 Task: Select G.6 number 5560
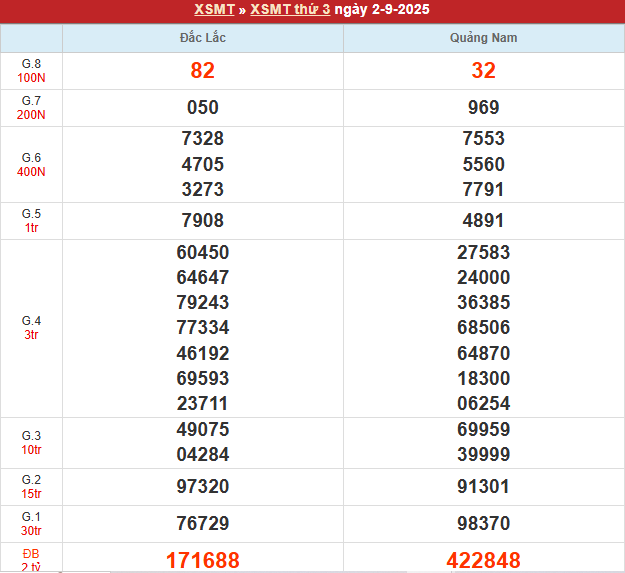point(483,164)
